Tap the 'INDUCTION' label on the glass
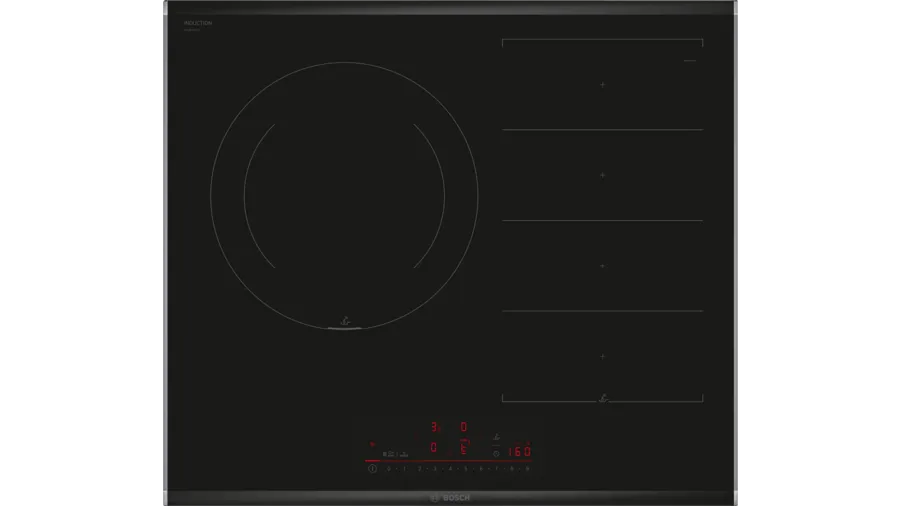This screenshot has height=506, width=900. [198, 23]
